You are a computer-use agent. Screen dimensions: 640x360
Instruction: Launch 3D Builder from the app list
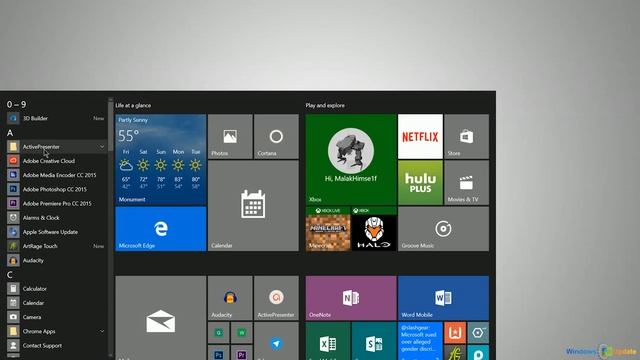56,118
